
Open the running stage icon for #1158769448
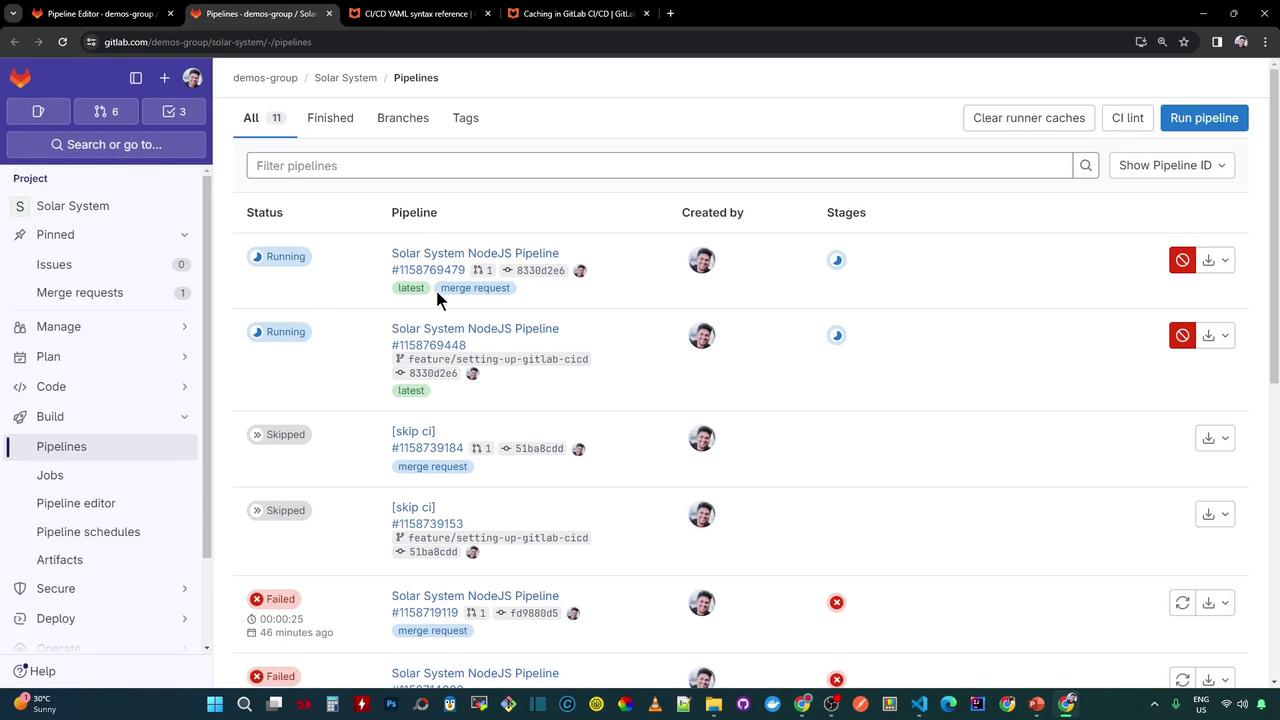(837, 335)
